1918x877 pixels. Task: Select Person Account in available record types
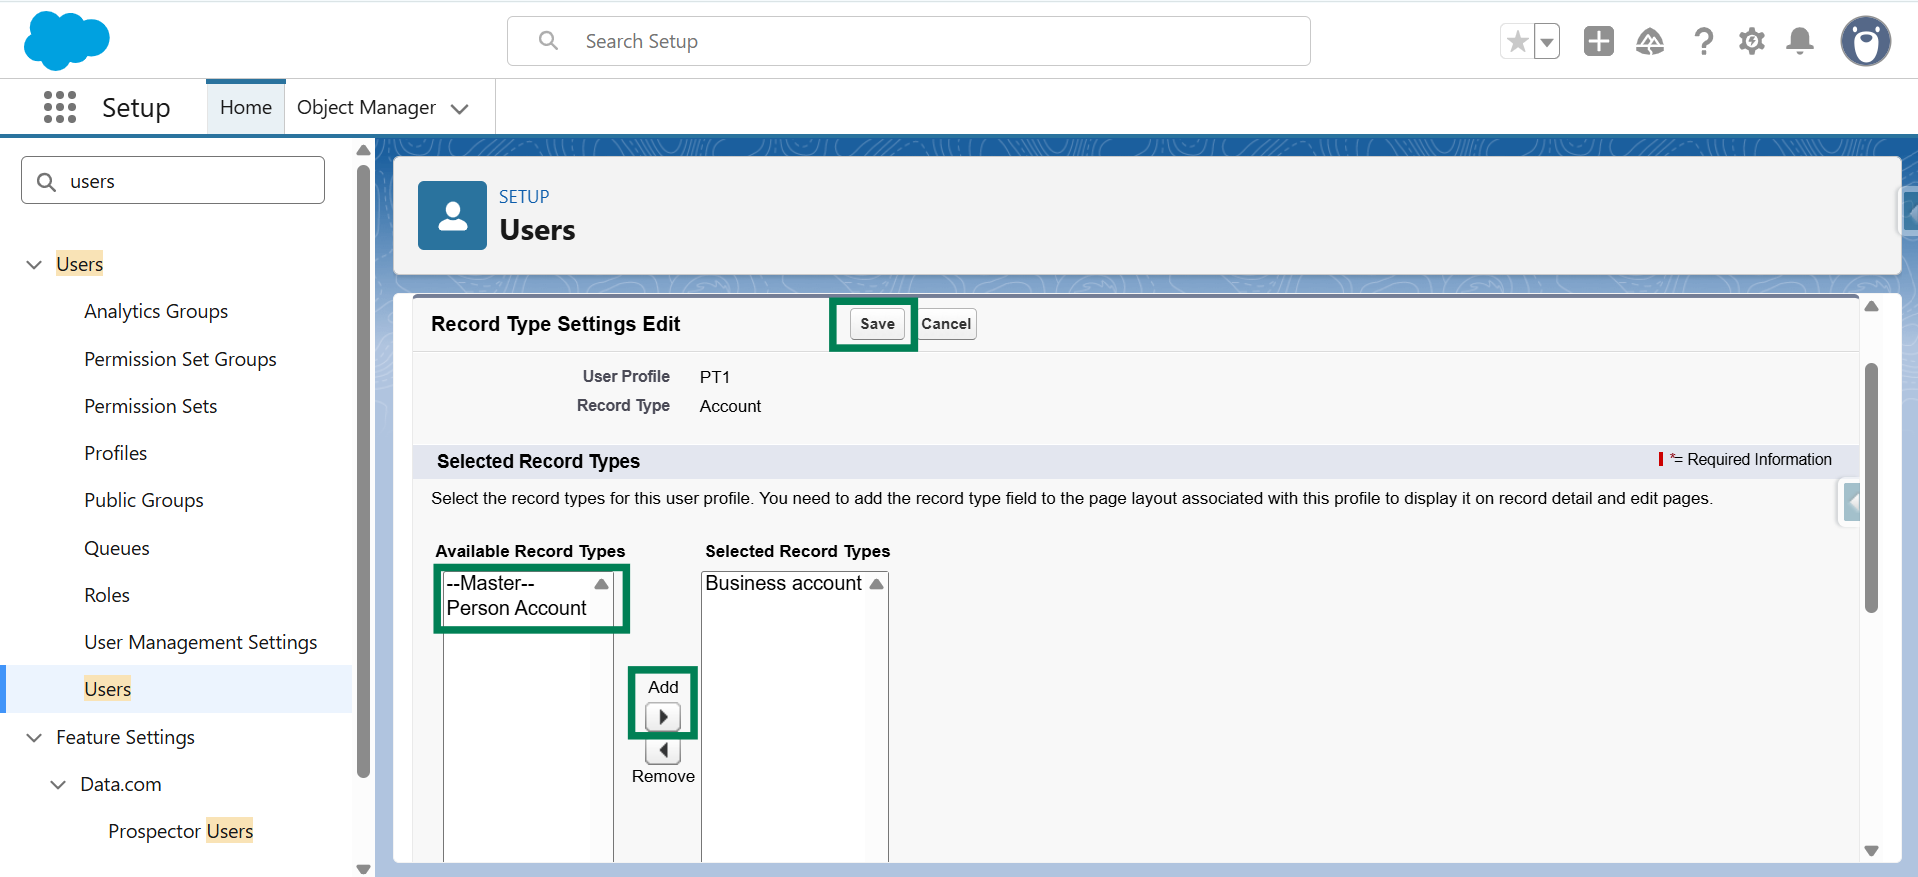516,608
